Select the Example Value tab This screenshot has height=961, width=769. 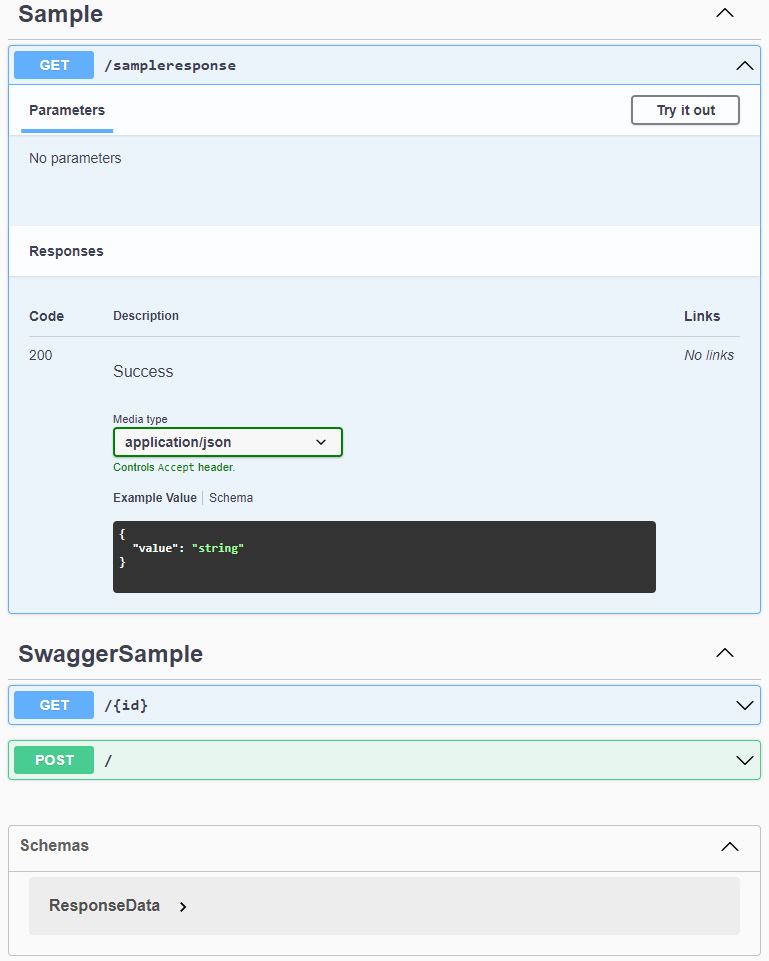(x=155, y=498)
